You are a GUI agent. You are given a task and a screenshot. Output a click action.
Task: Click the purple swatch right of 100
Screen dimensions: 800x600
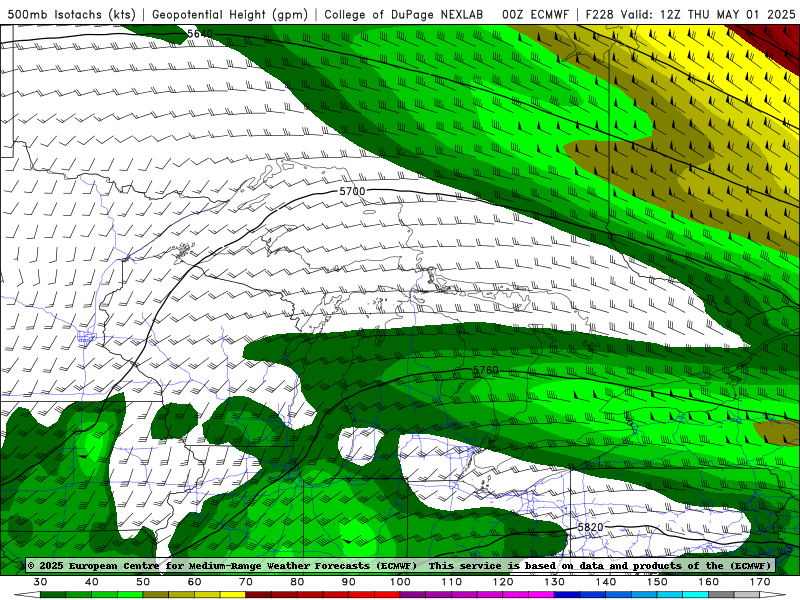point(413,595)
